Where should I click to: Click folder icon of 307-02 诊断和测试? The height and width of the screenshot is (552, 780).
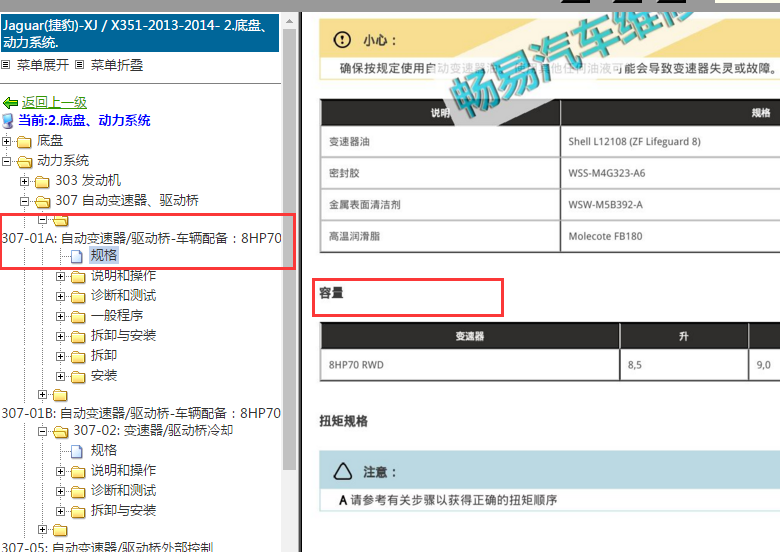[x=78, y=492]
